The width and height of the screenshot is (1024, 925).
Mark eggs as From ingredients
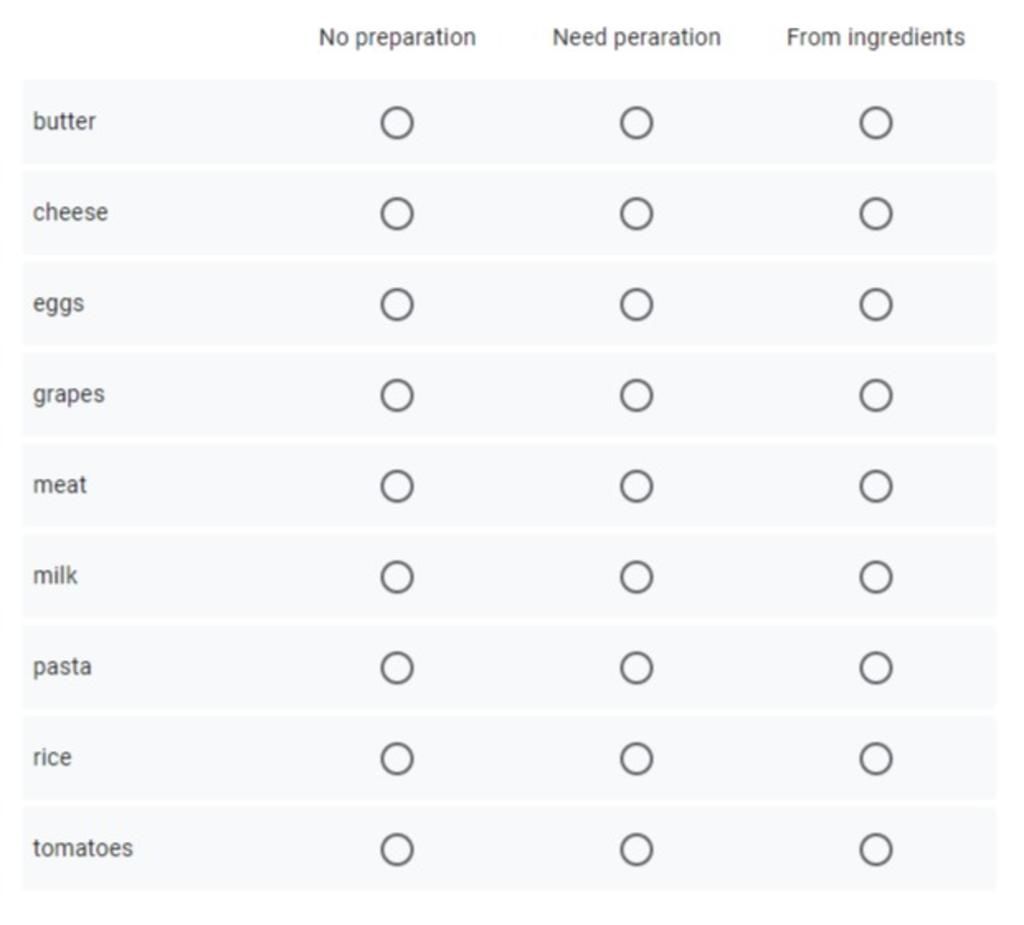(876, 304)
